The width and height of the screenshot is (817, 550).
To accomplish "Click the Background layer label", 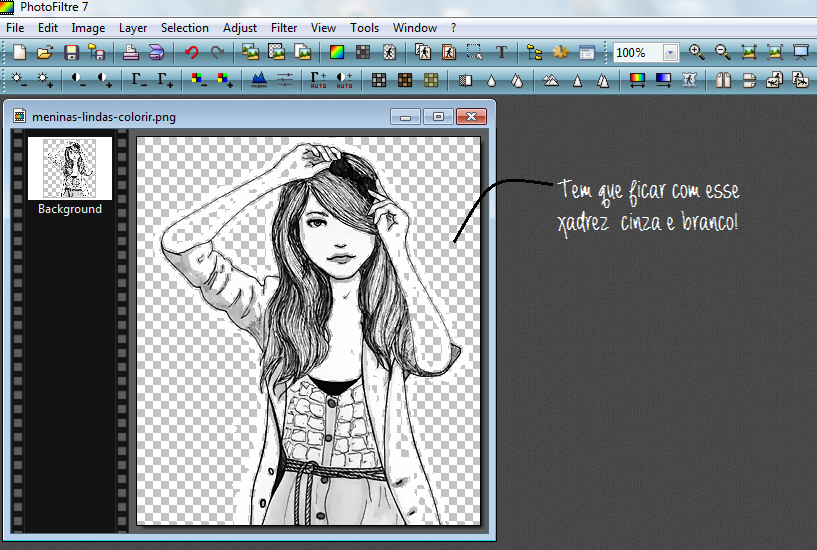I will point(70,209).
